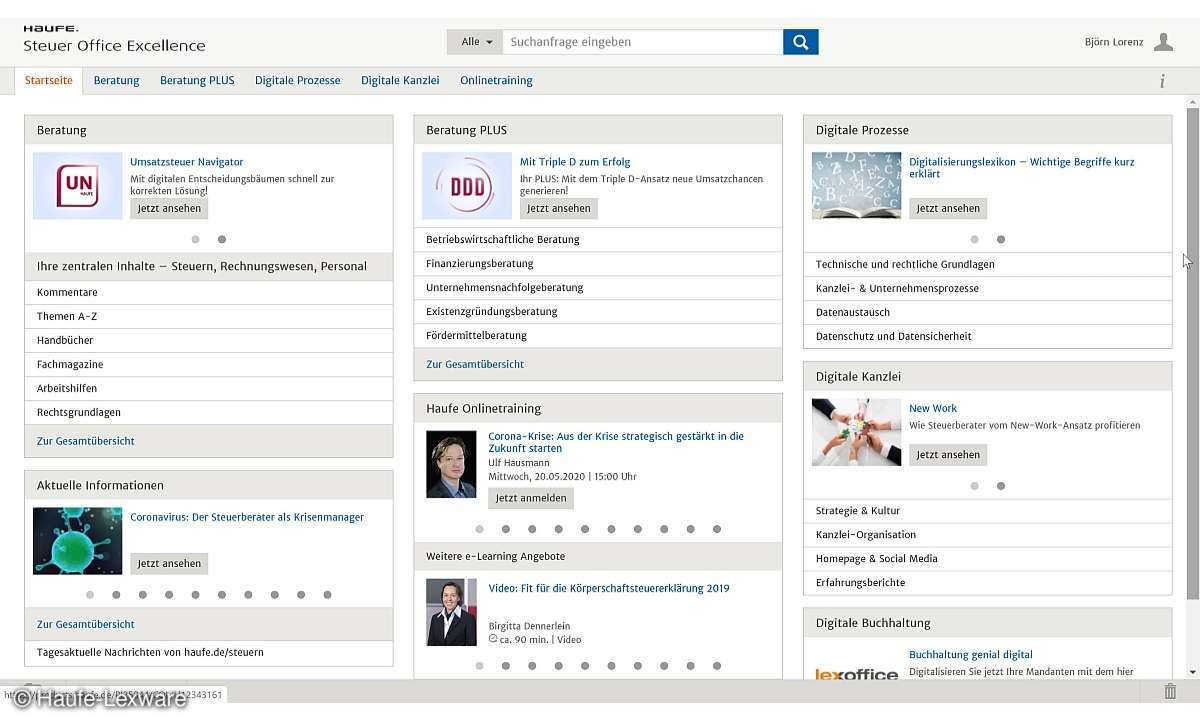Open 'Datenschutz und Datensicherheit' entry
This screenshot has width=1200, height=720.
tap(987, 337)
